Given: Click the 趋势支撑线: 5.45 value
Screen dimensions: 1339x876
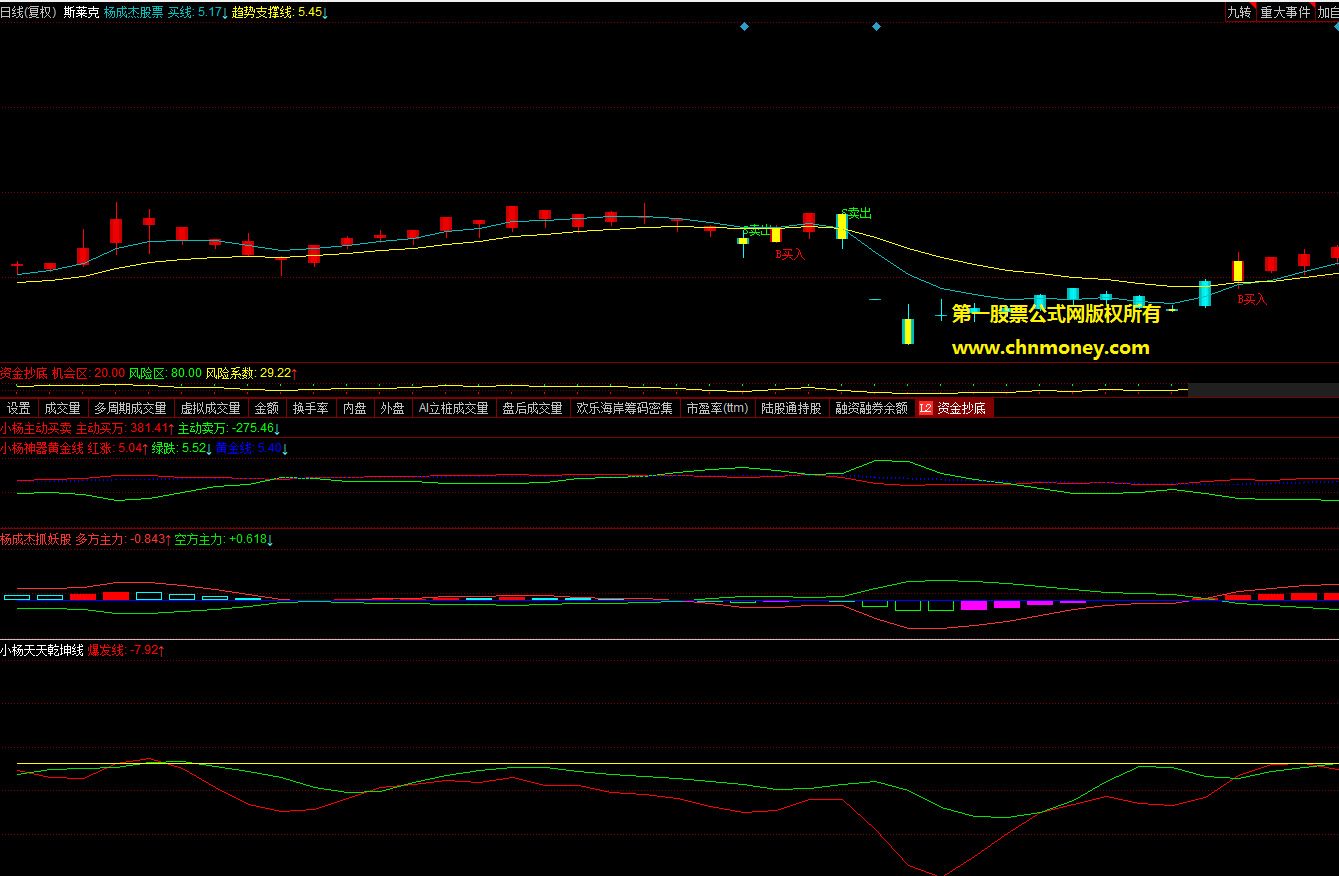Looking at the screenshot, I should coord(280,13).
